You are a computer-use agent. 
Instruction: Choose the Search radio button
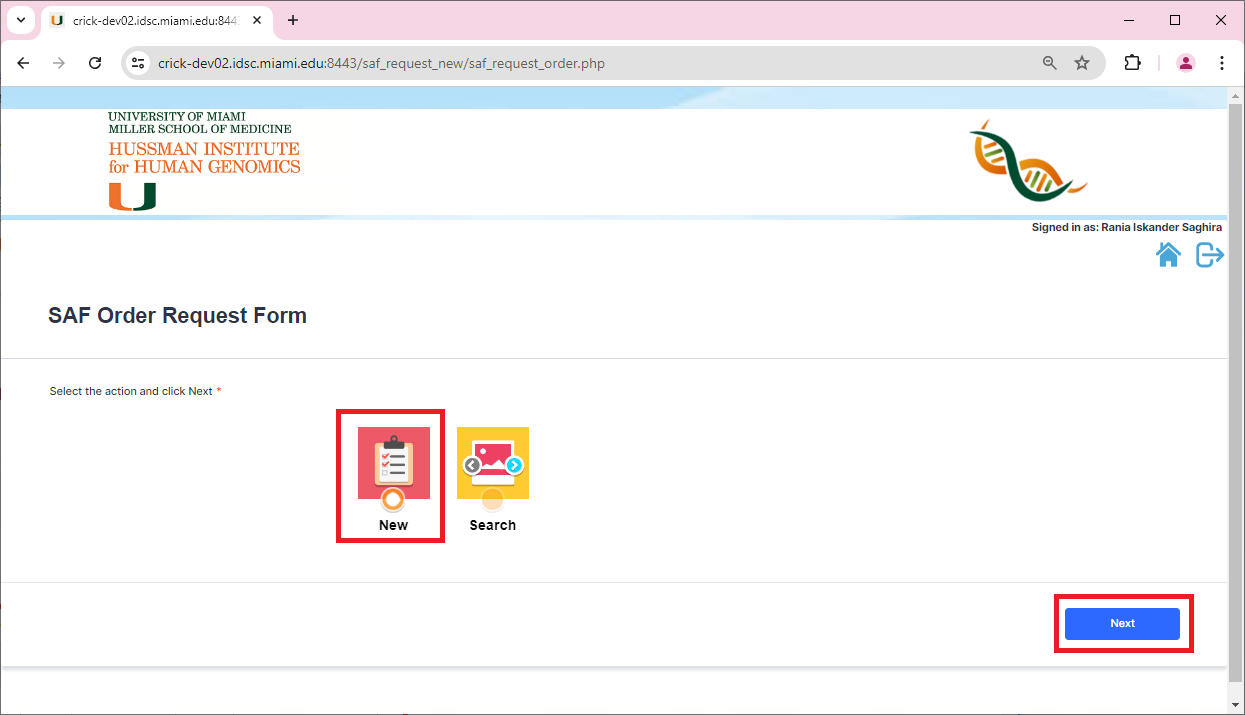[x=492, y=499]
